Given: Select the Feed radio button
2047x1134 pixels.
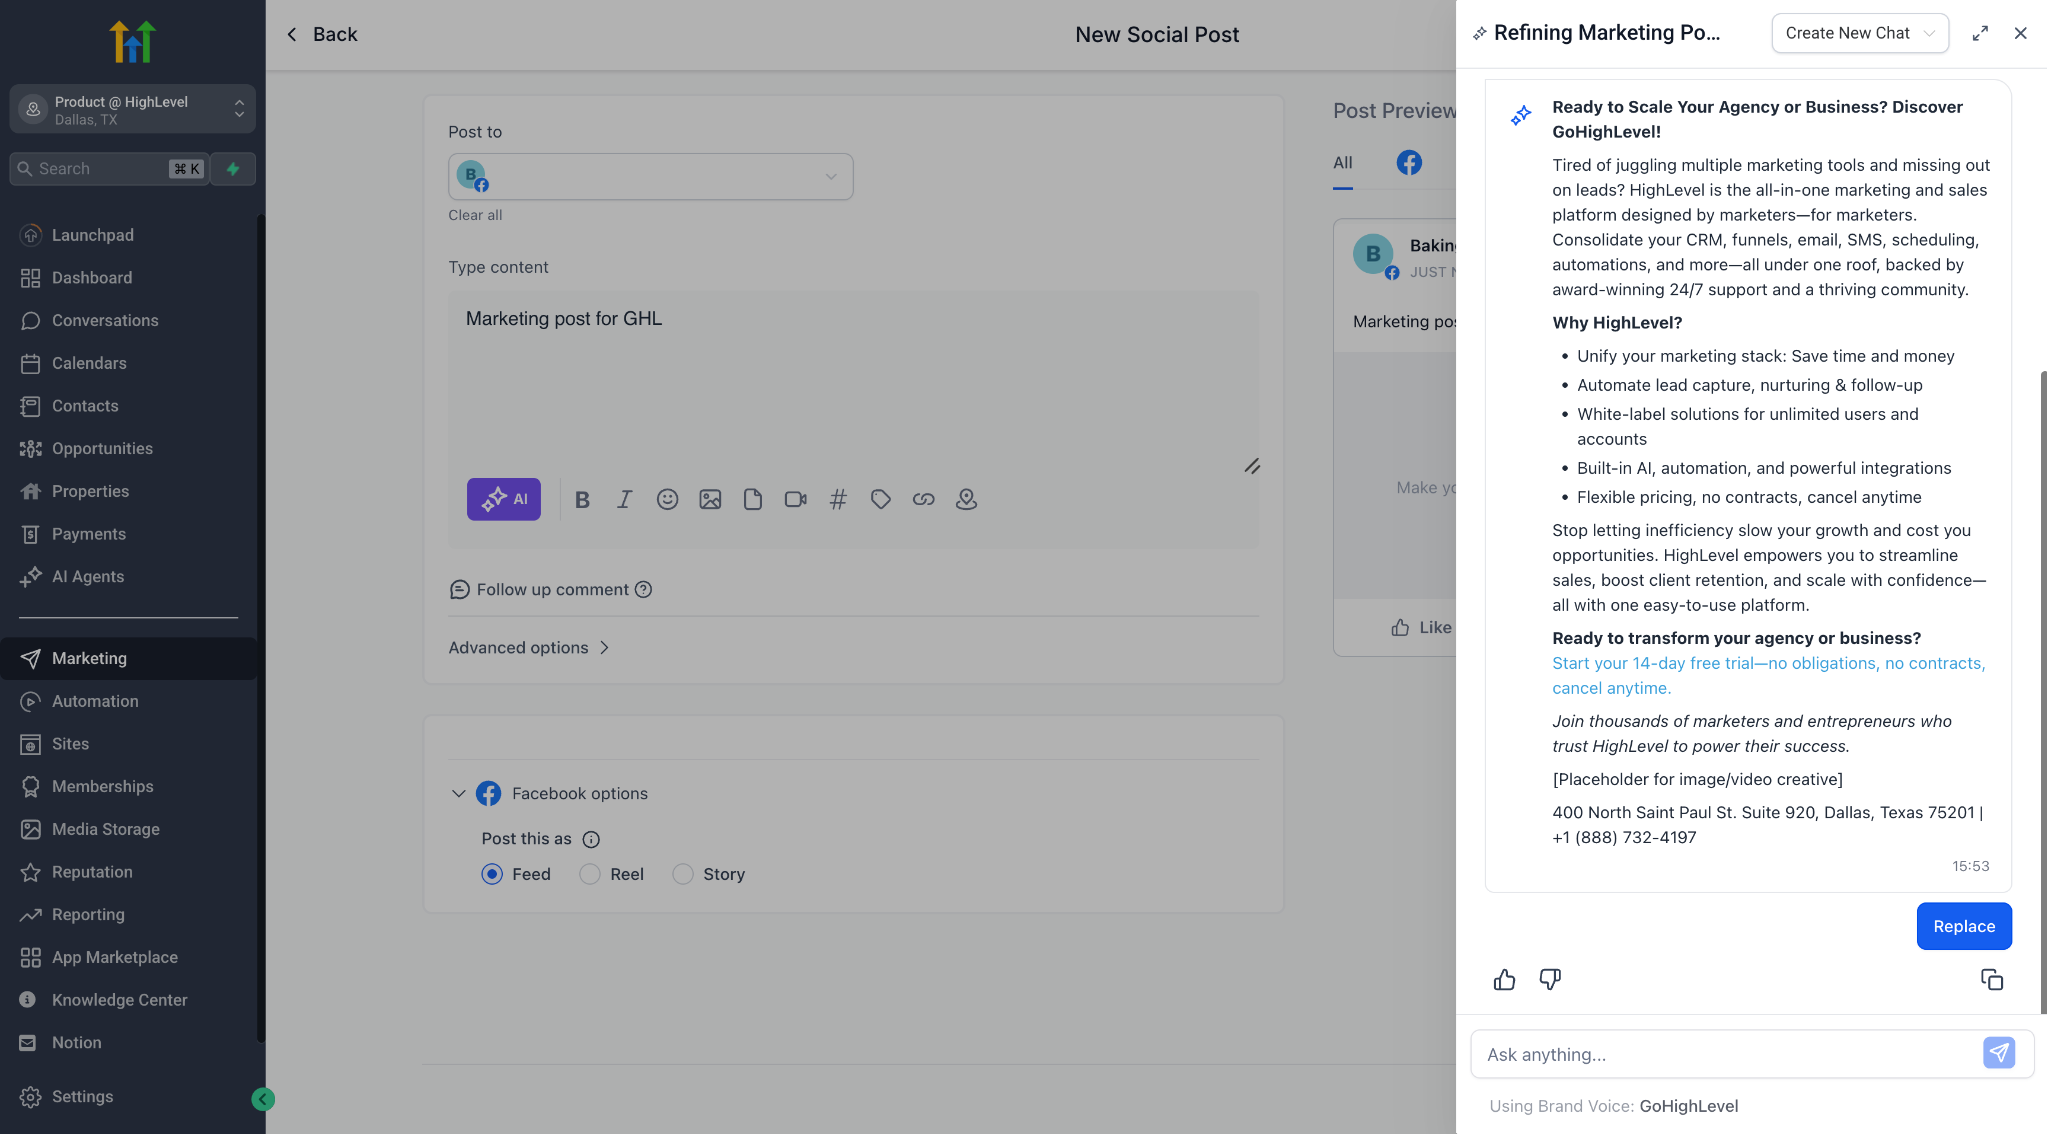Looking at the screenshot, I should point(492,874).
